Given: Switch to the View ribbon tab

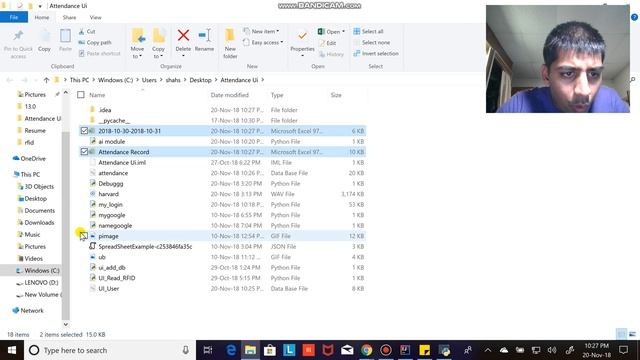Looking at the screenshot, I should click(96, 18).
